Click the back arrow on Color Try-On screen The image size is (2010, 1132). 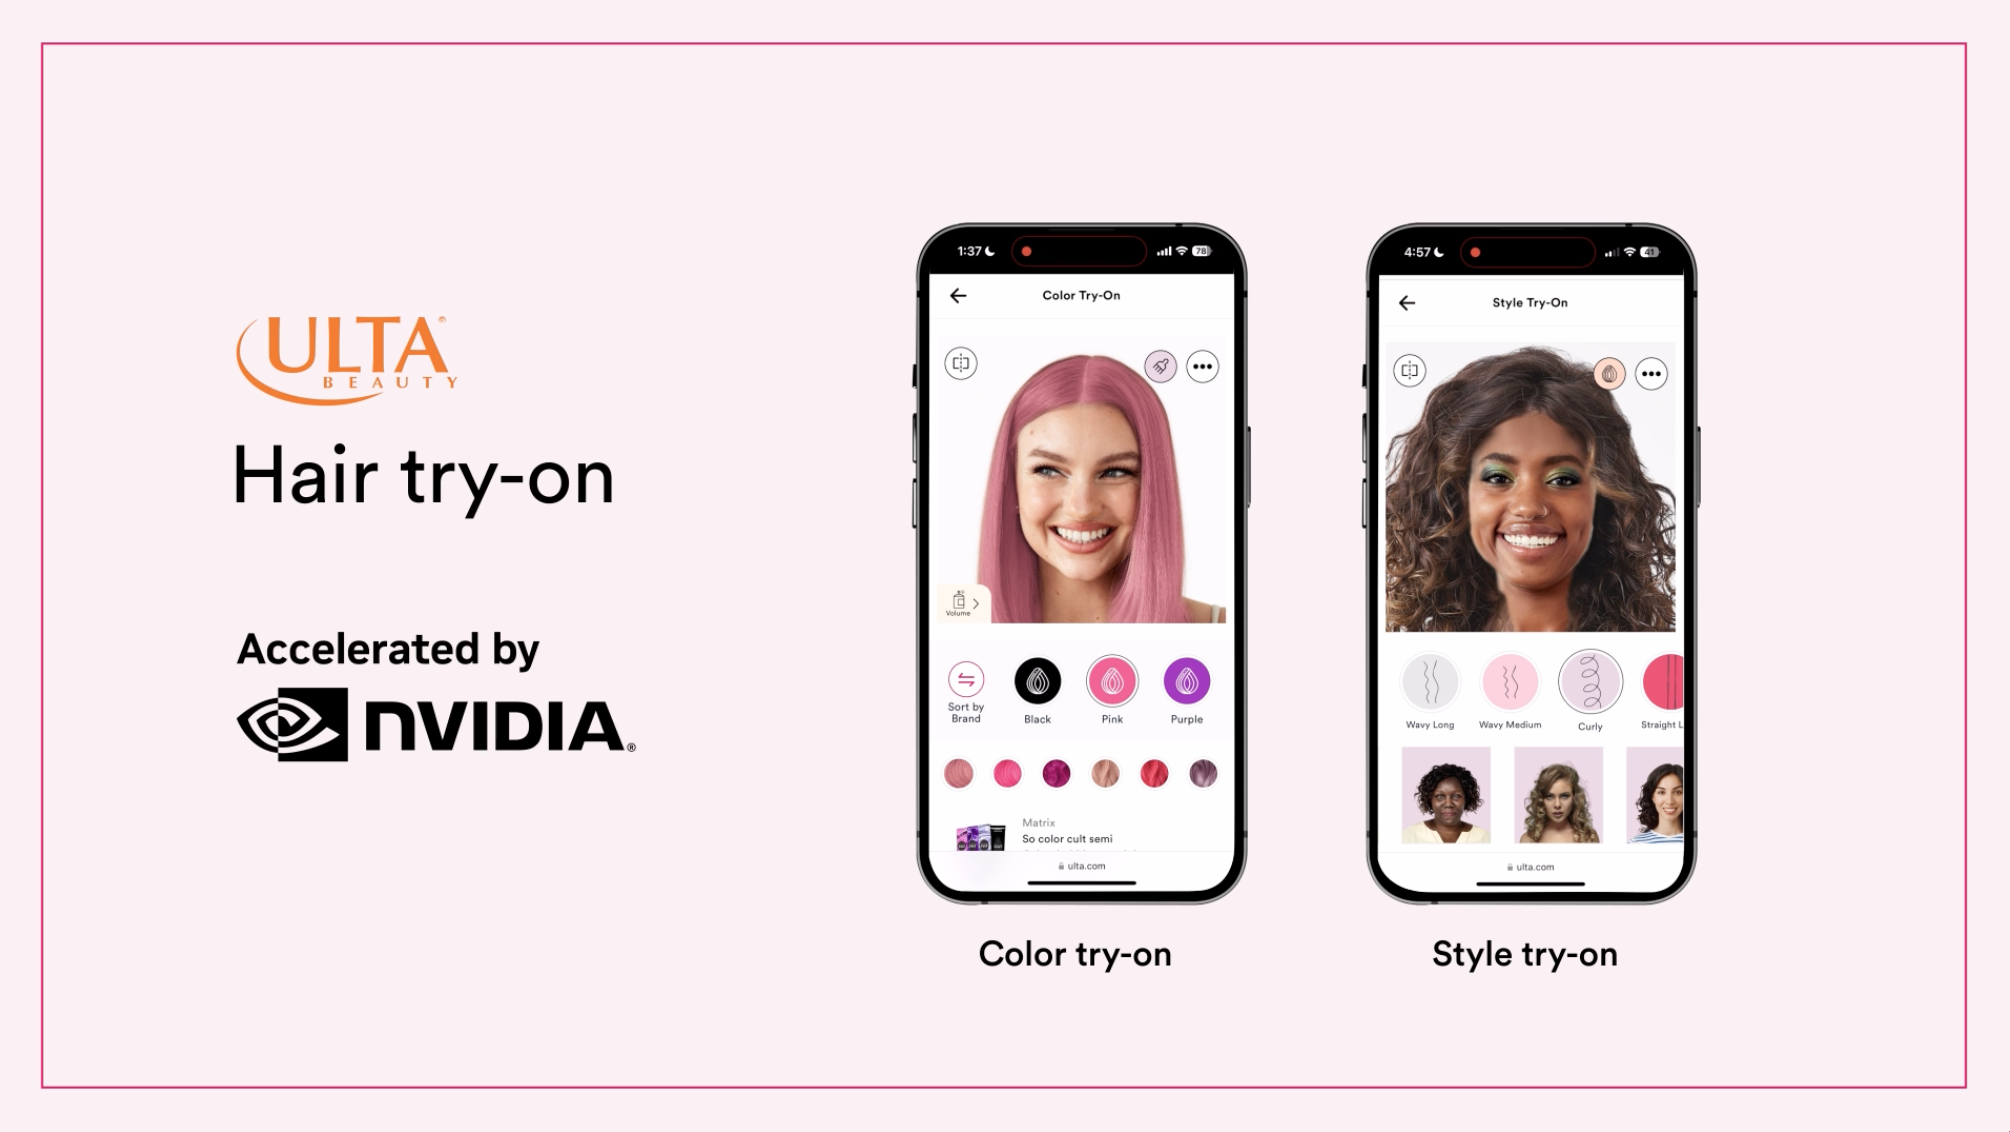[x=959, y=295]
